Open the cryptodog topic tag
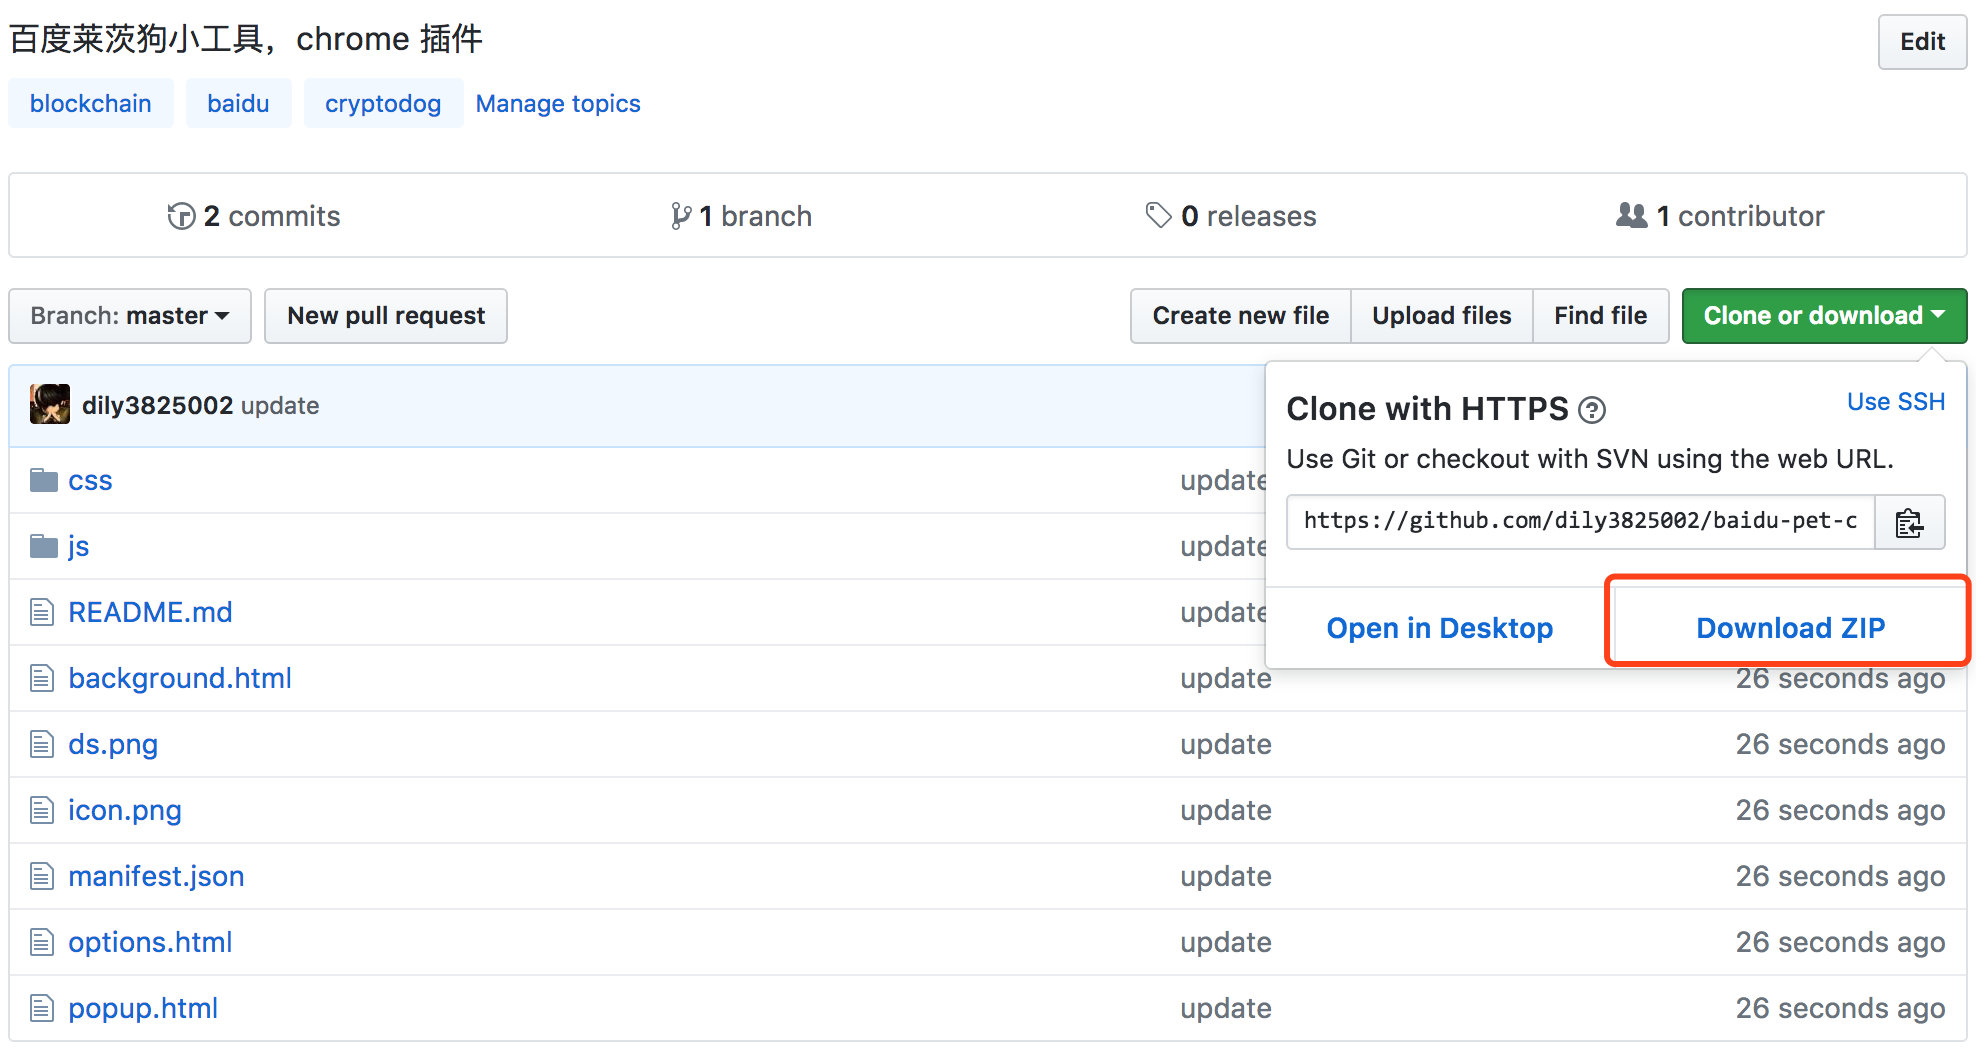Viewport: 1976px width, 1052px height. (x=383, y=104)
